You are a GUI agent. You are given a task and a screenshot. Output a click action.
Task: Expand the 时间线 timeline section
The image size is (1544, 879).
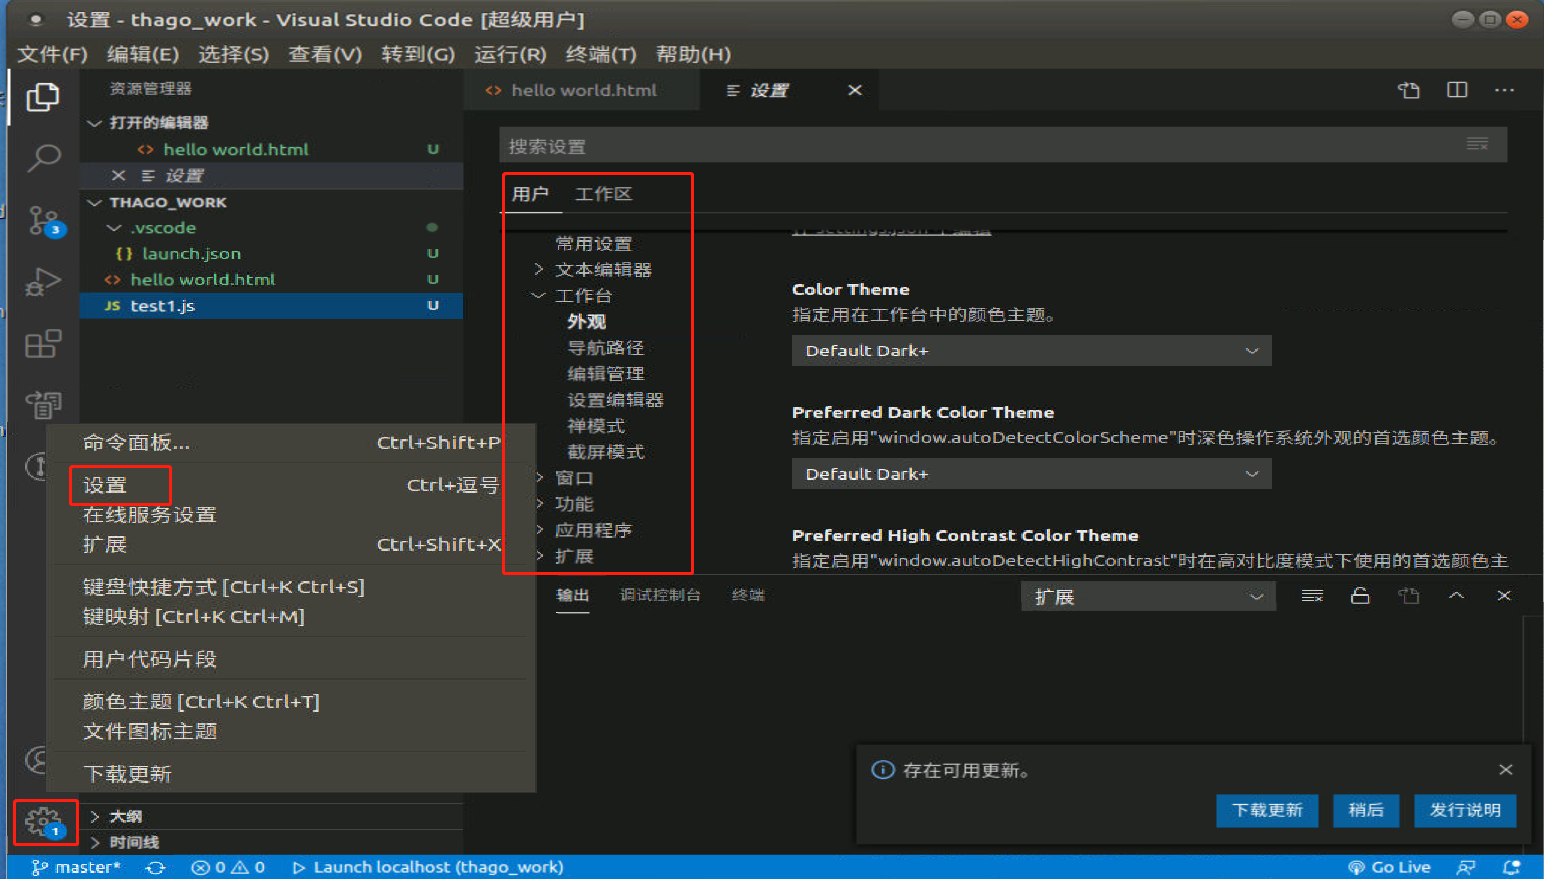[95, 842]
